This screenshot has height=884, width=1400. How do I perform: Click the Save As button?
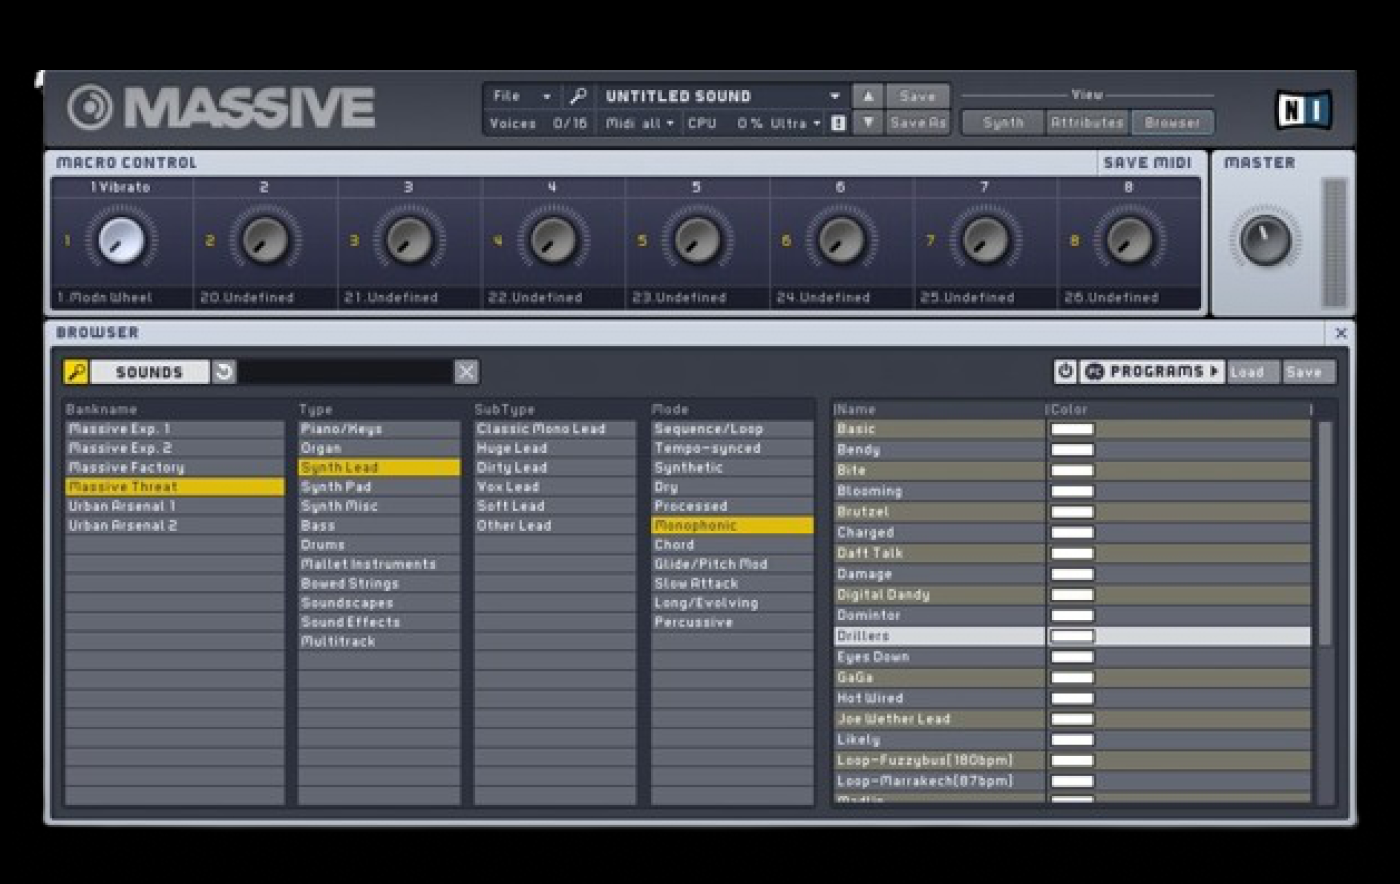tap(917, 123)
